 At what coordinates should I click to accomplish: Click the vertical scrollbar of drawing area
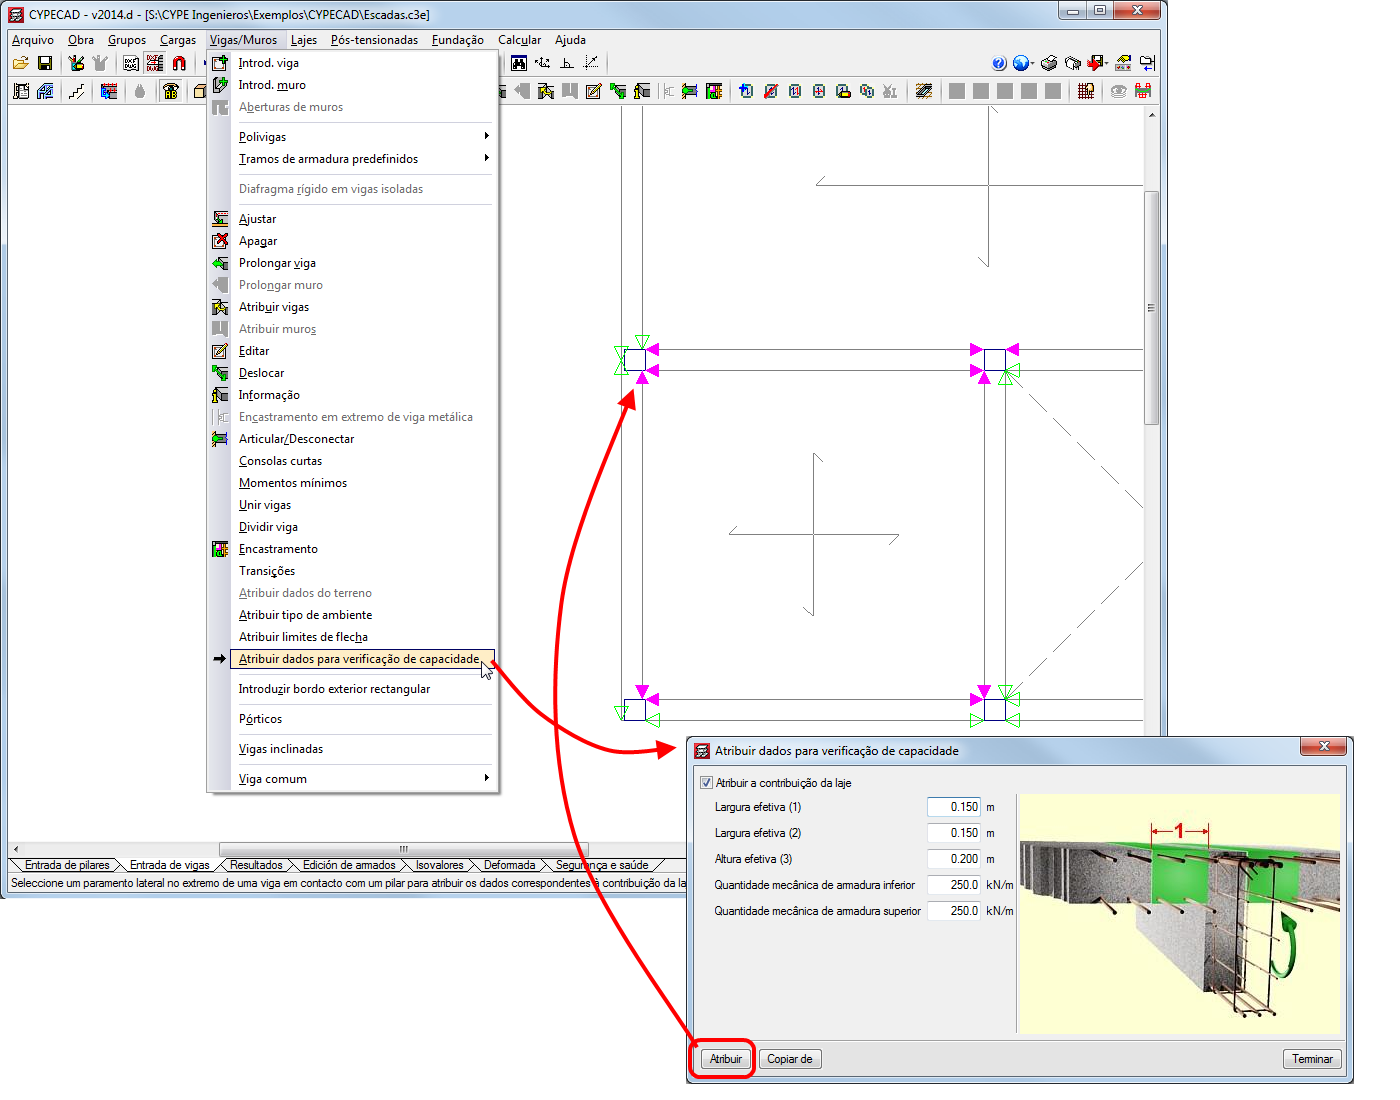pos(1151,308)
